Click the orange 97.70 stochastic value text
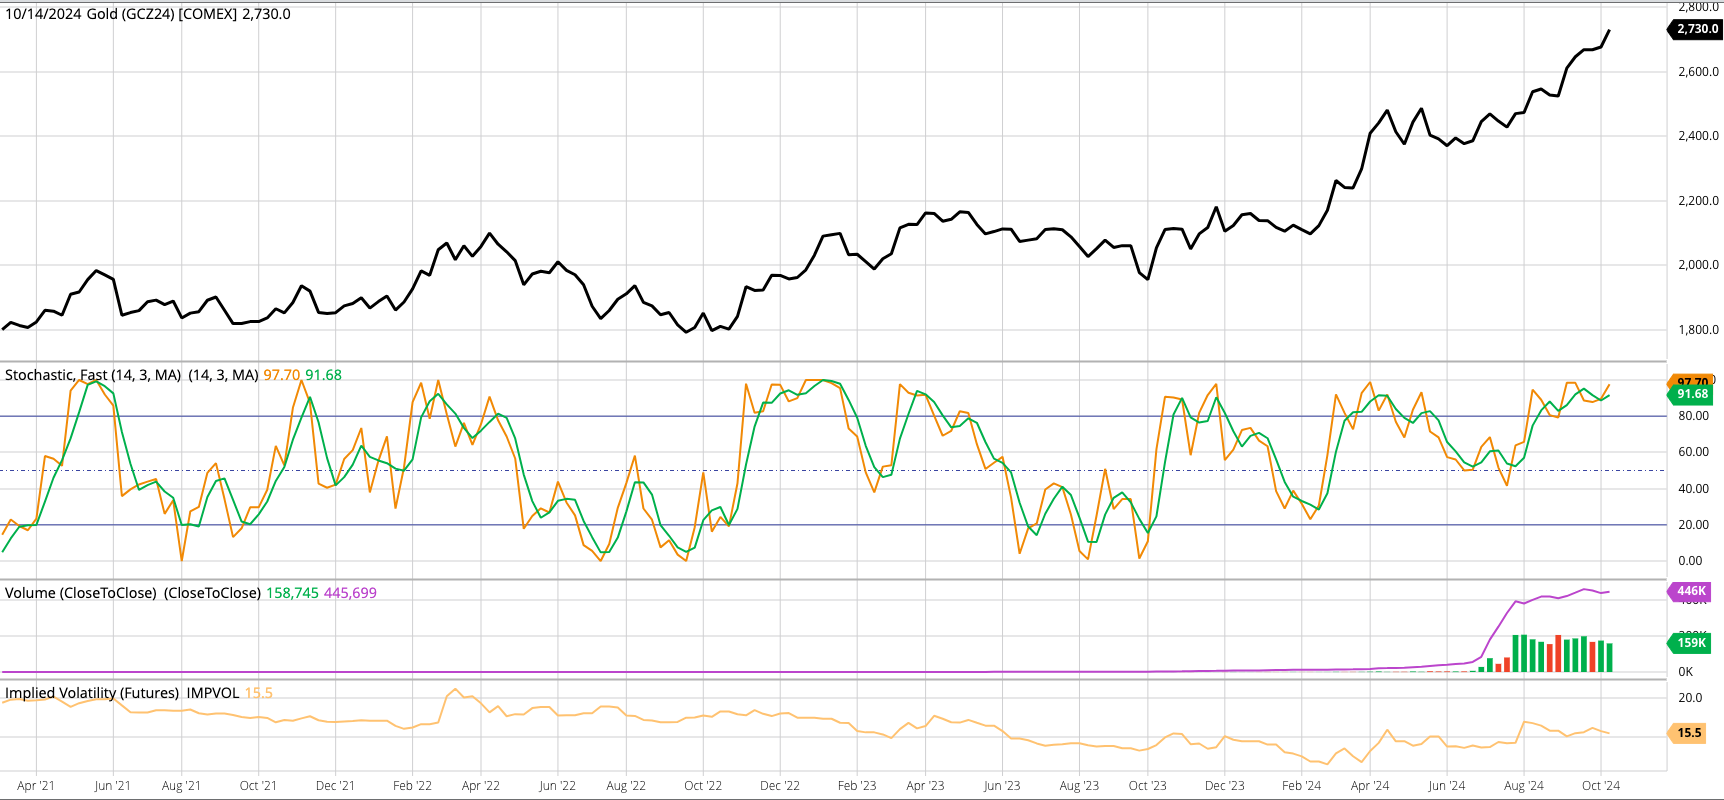Image resolution: width=1724 pixels, height=800 pixels. coord(281,375)
